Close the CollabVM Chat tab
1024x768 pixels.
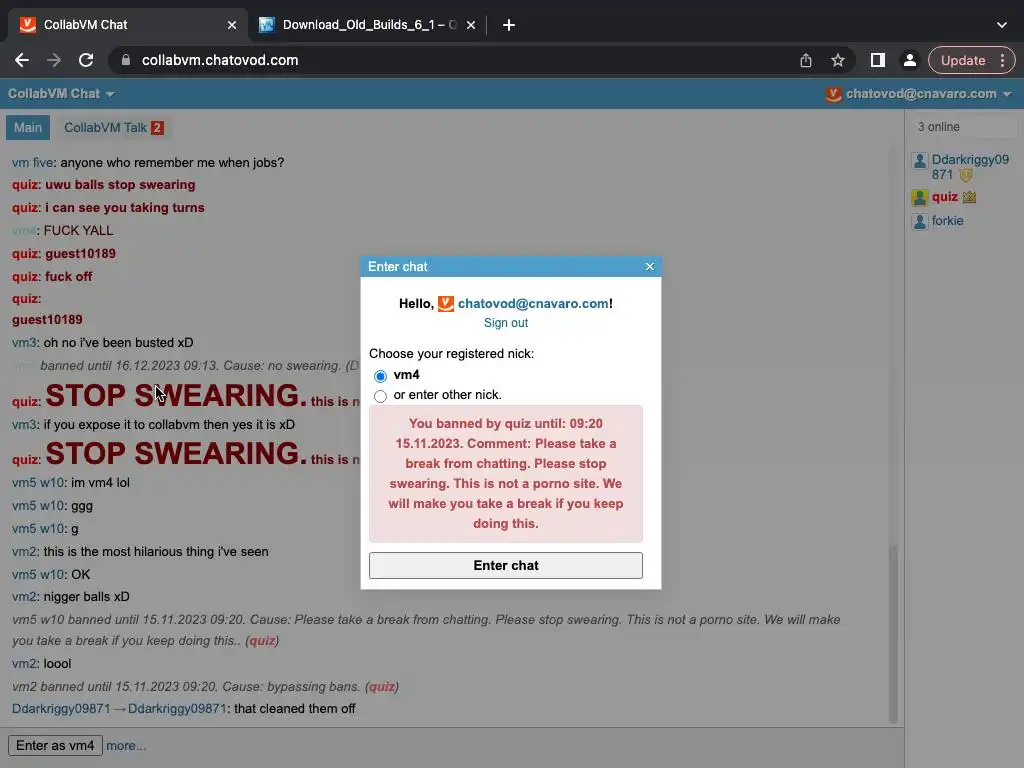232,25
